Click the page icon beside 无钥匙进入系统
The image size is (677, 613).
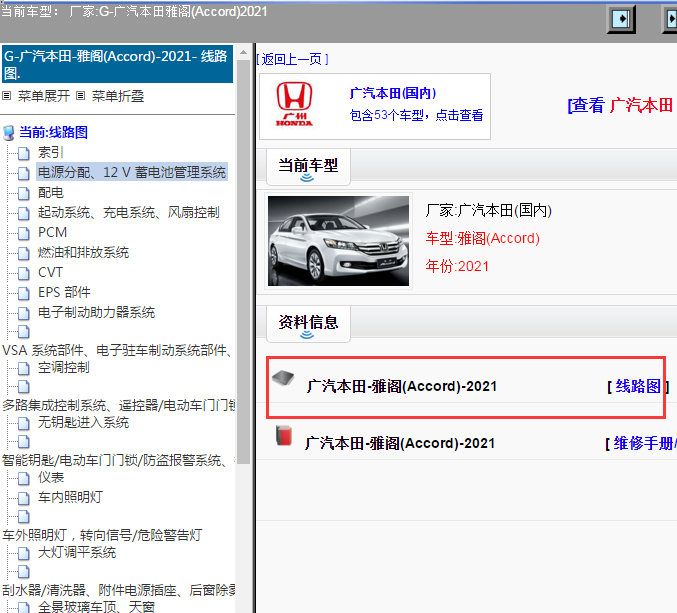pyautogui.click(x=24, y=423)
